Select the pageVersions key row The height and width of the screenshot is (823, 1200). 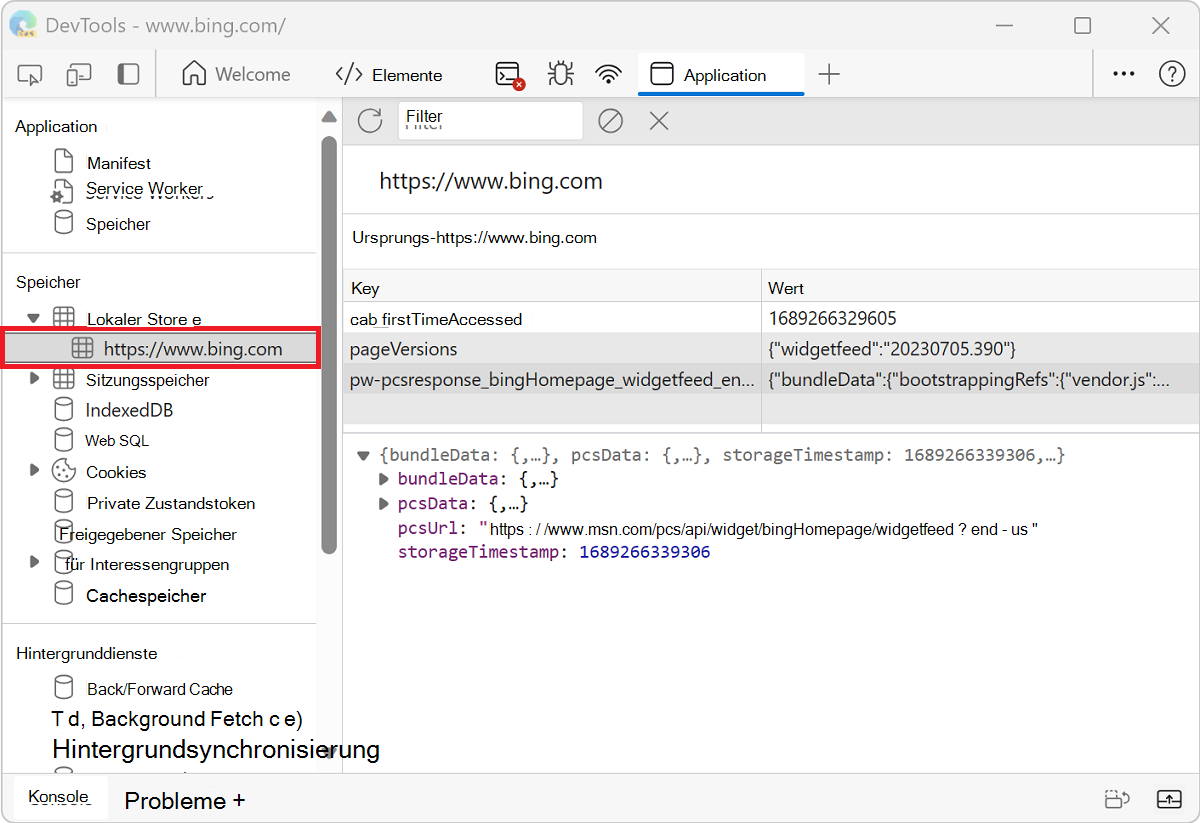point(551,348)
